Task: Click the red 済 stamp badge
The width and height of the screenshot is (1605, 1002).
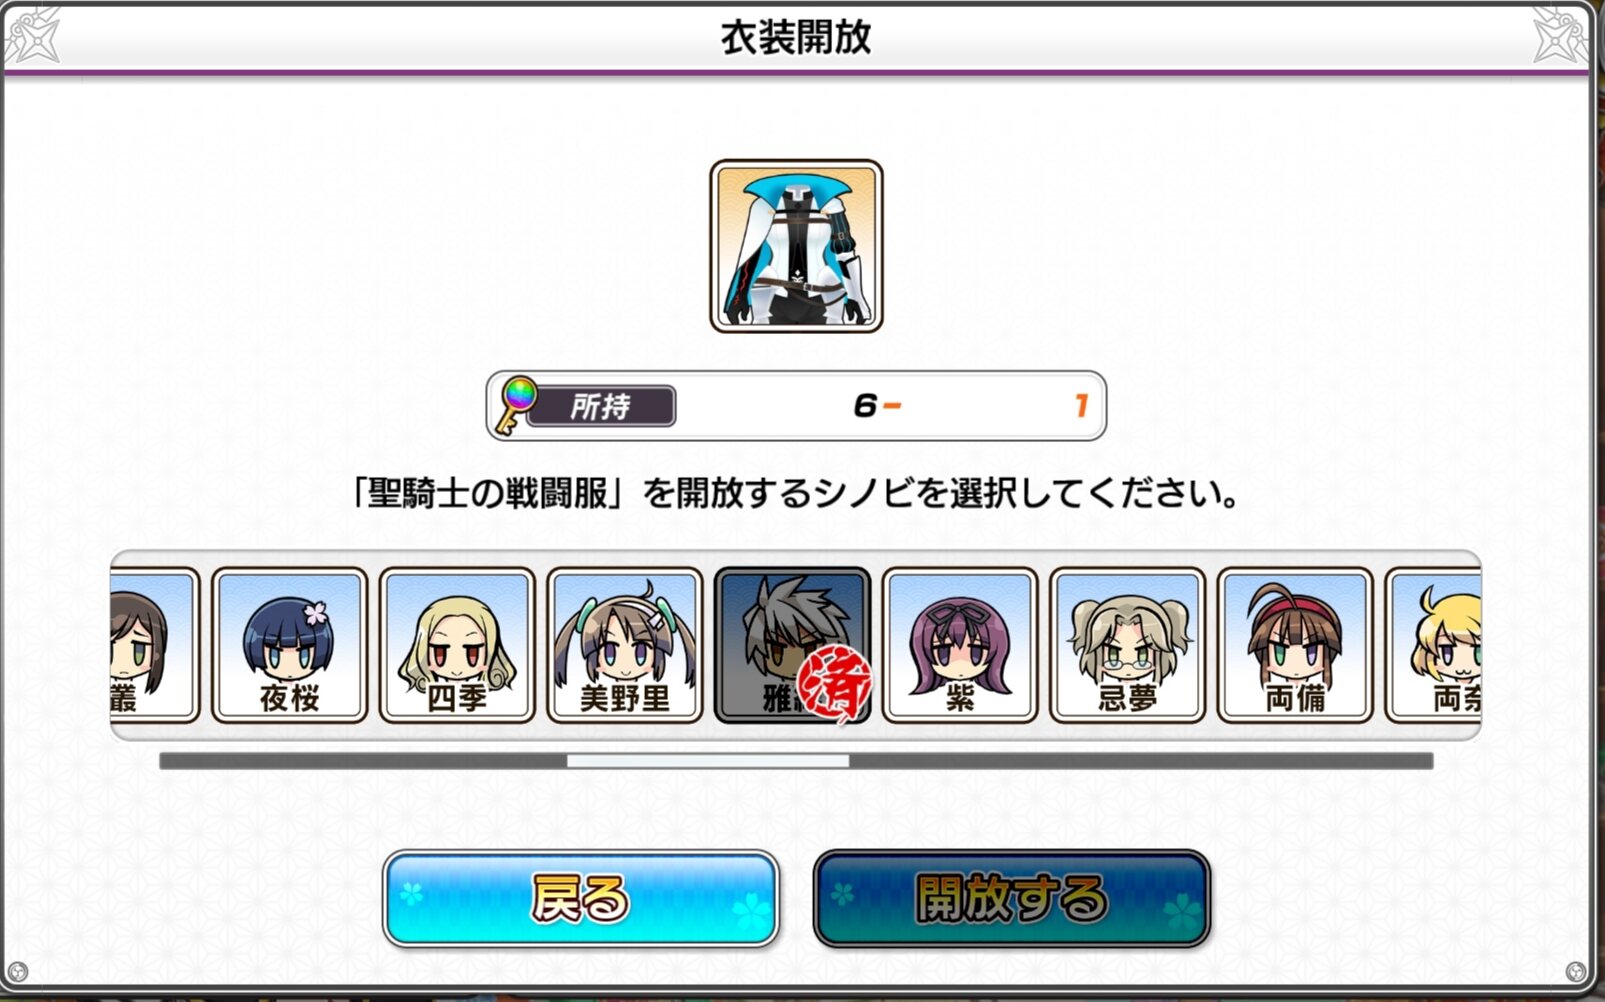Action: [835, 685]
